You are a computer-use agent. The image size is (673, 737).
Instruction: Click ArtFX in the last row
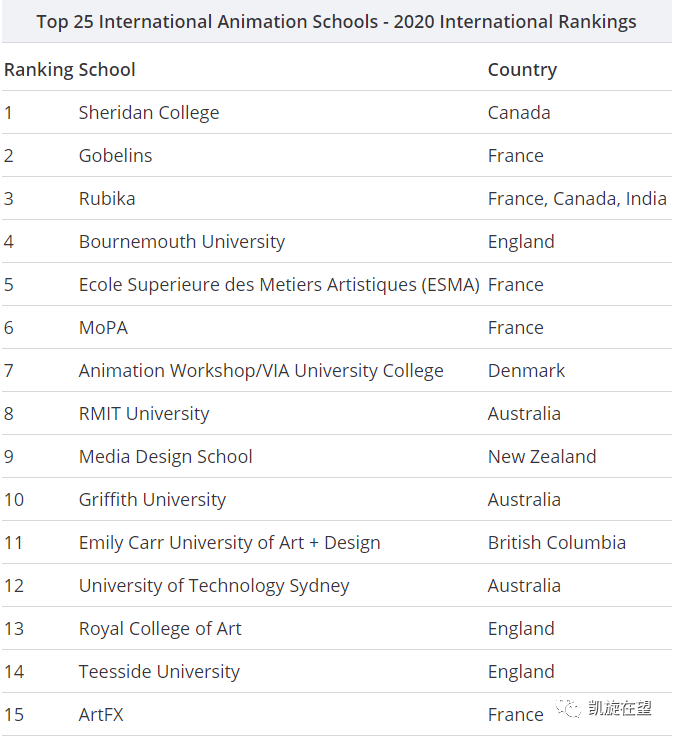point(102,715)
